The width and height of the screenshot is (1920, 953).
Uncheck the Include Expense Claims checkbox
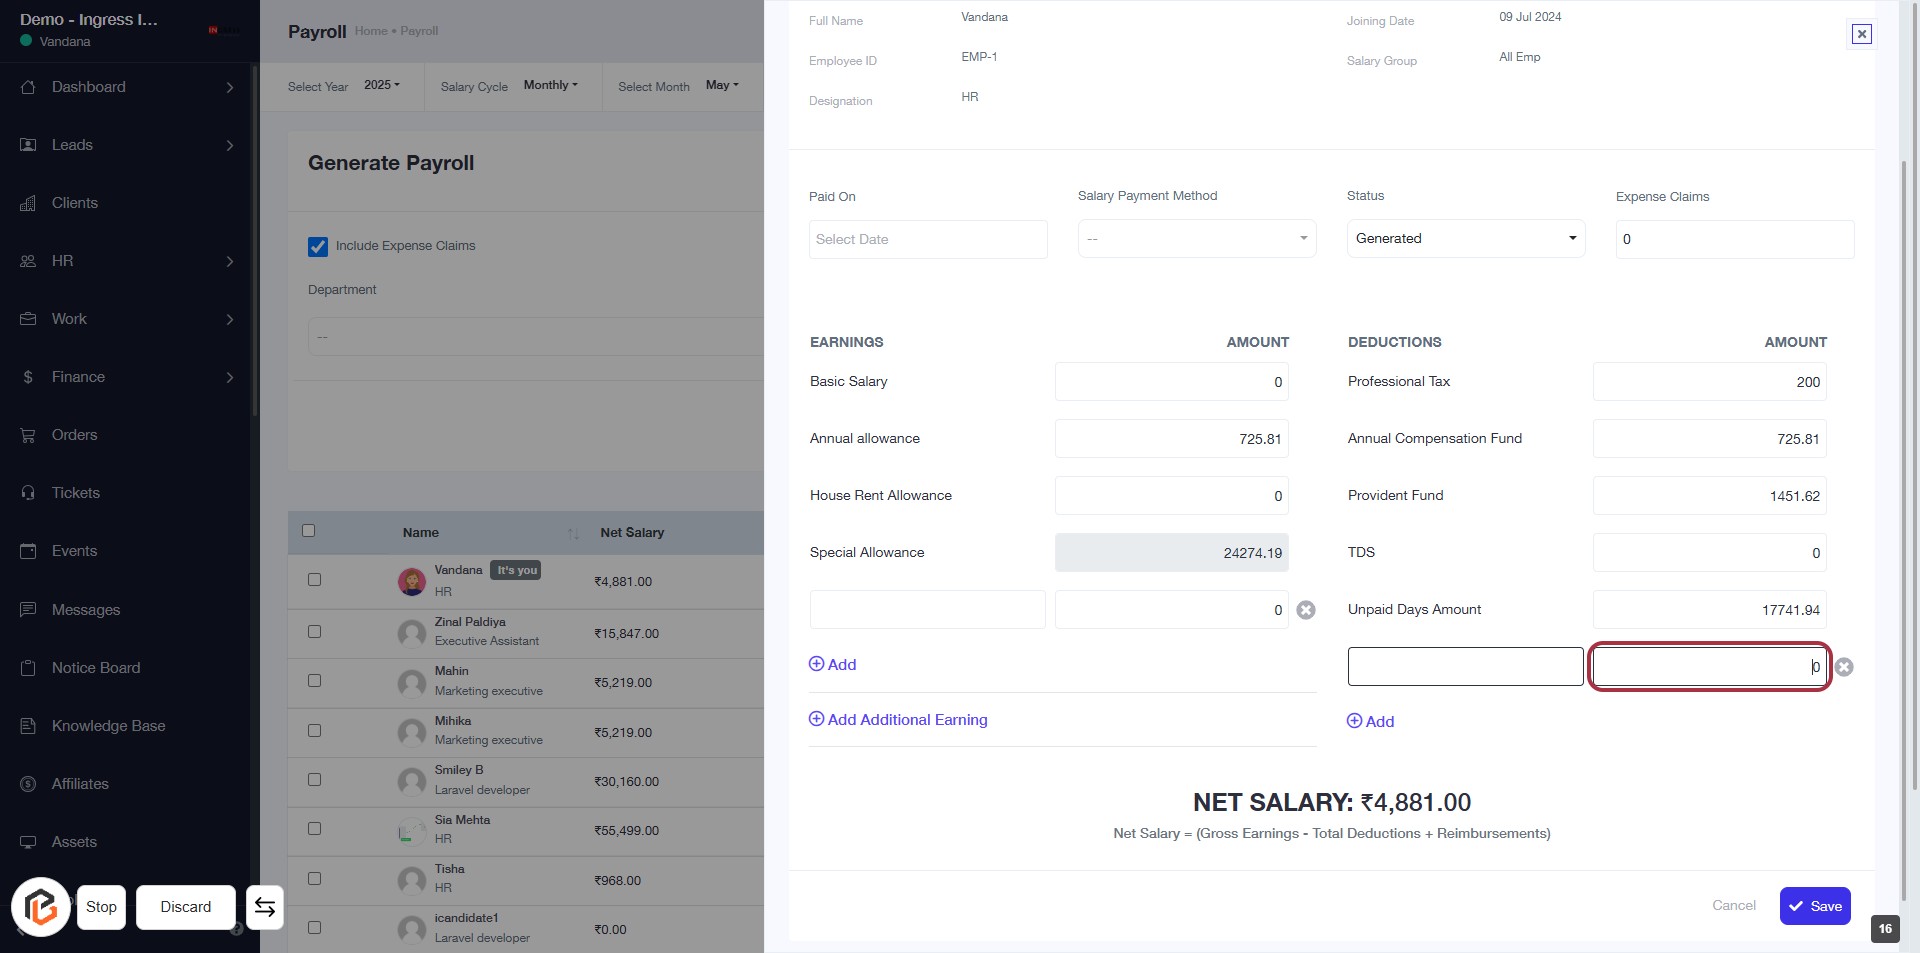click(318, 246)
